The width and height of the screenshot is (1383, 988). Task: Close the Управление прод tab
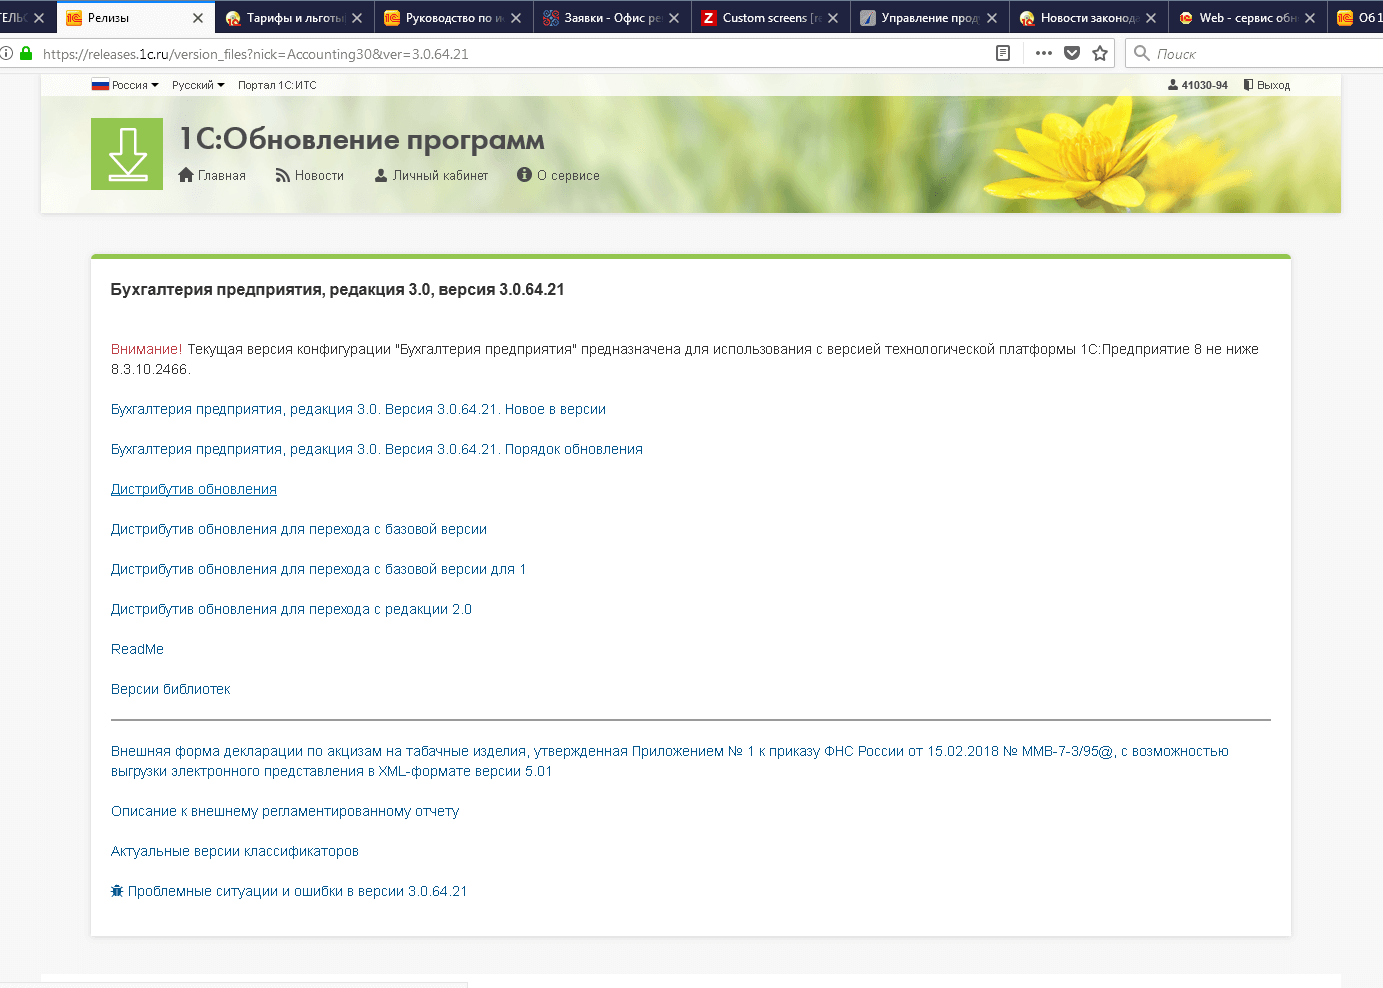(992, 18)
